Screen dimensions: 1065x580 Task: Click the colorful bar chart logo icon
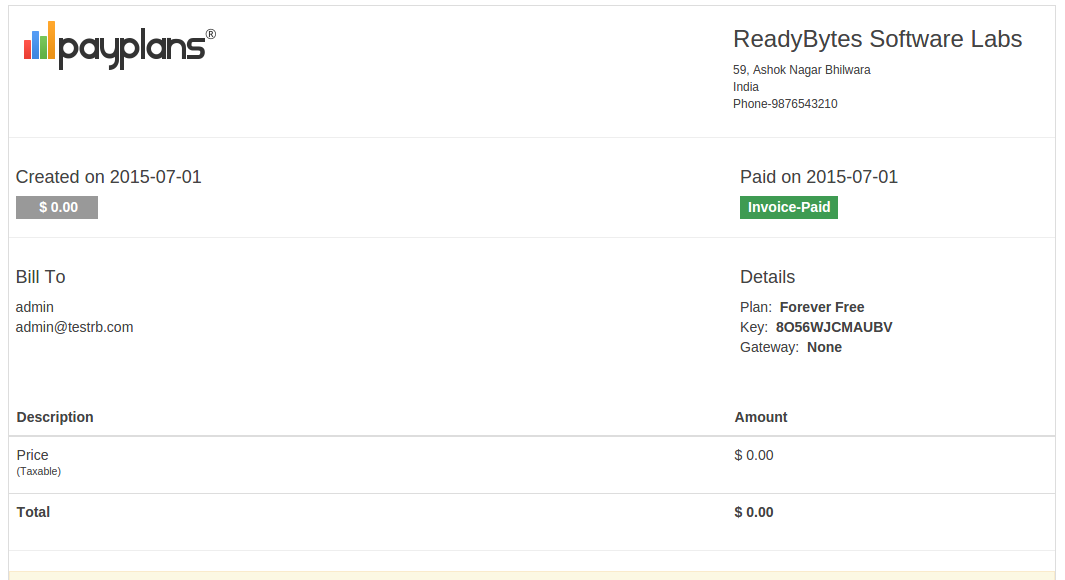coord(39,40)
